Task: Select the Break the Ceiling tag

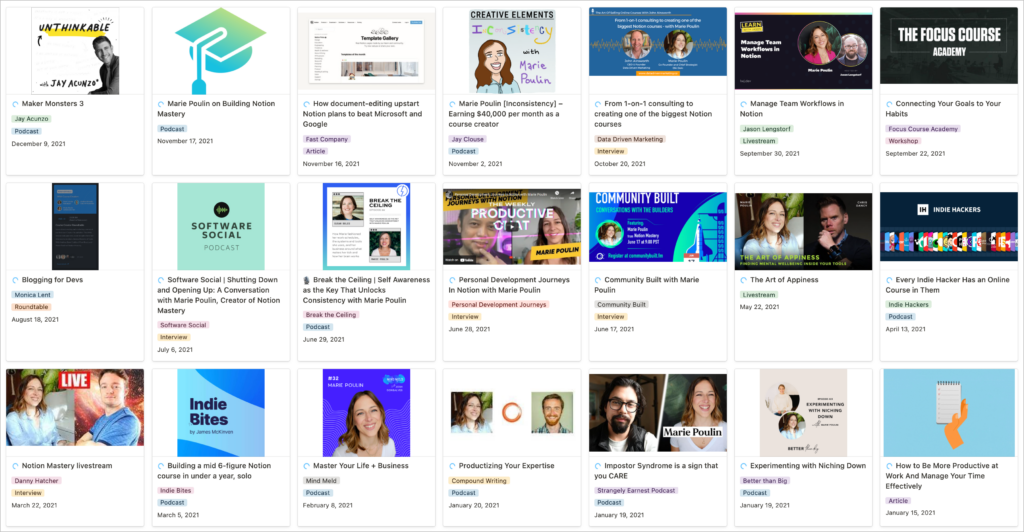Action: (331, 315)
